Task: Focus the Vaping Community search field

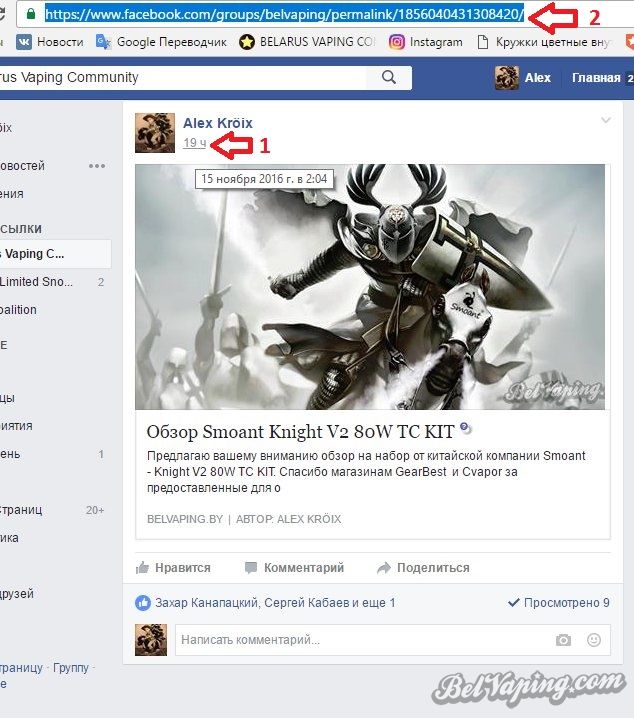Action: point(183,77)
